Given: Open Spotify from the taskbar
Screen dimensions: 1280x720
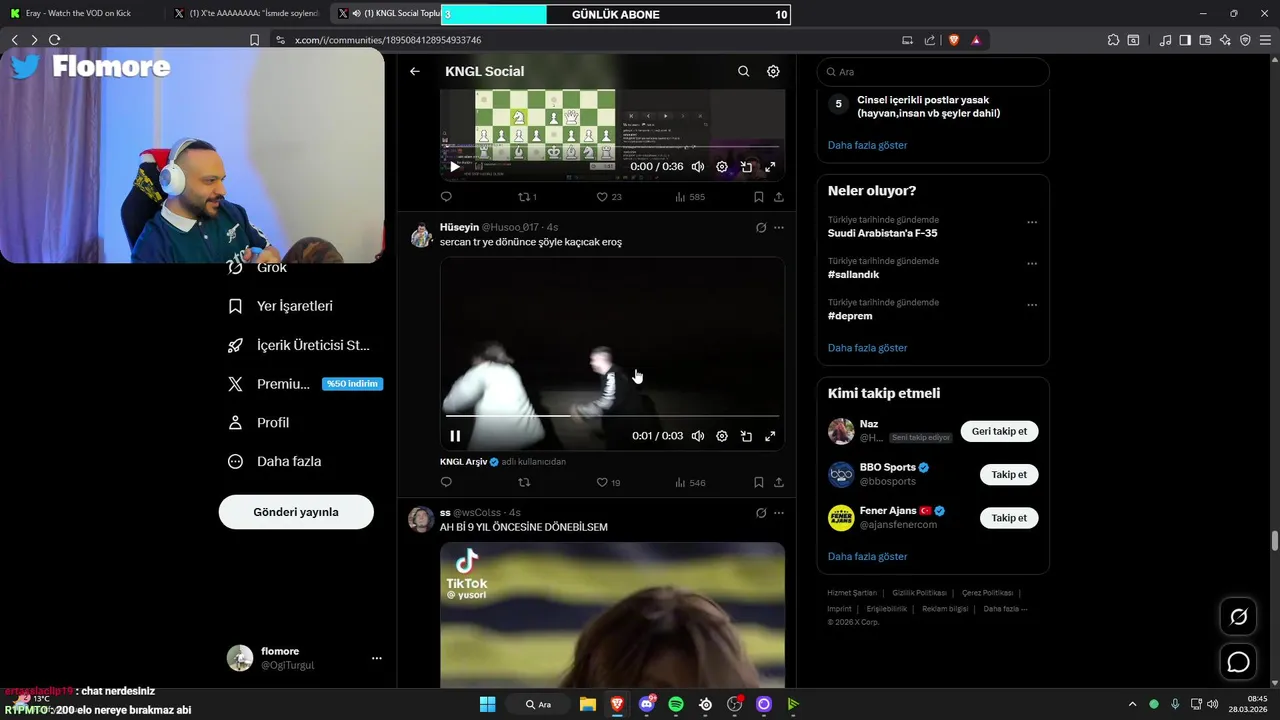Looking at the screenshot, I should [x=676, y=704].
